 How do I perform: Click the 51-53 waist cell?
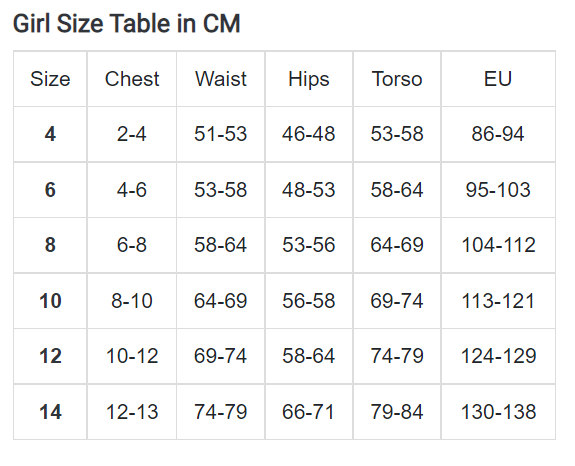pos(221,134)
